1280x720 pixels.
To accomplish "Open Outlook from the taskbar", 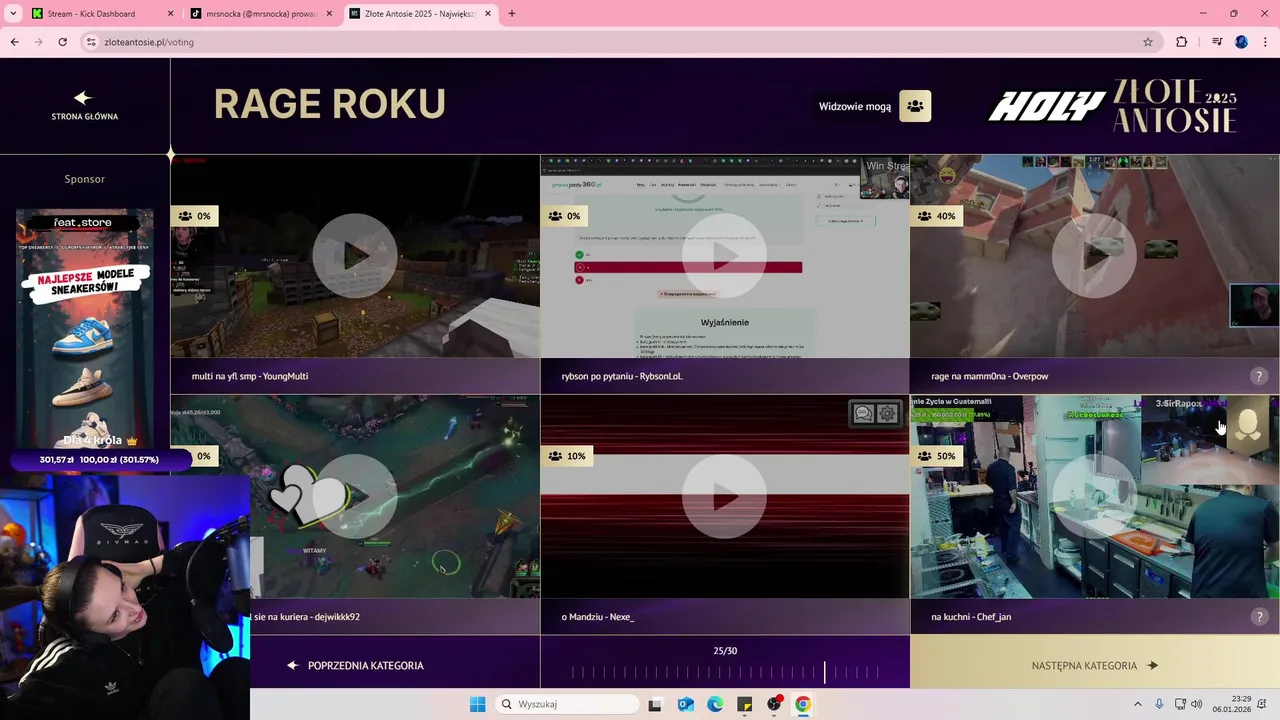I will pyautogui.click(x=686, y=704).
